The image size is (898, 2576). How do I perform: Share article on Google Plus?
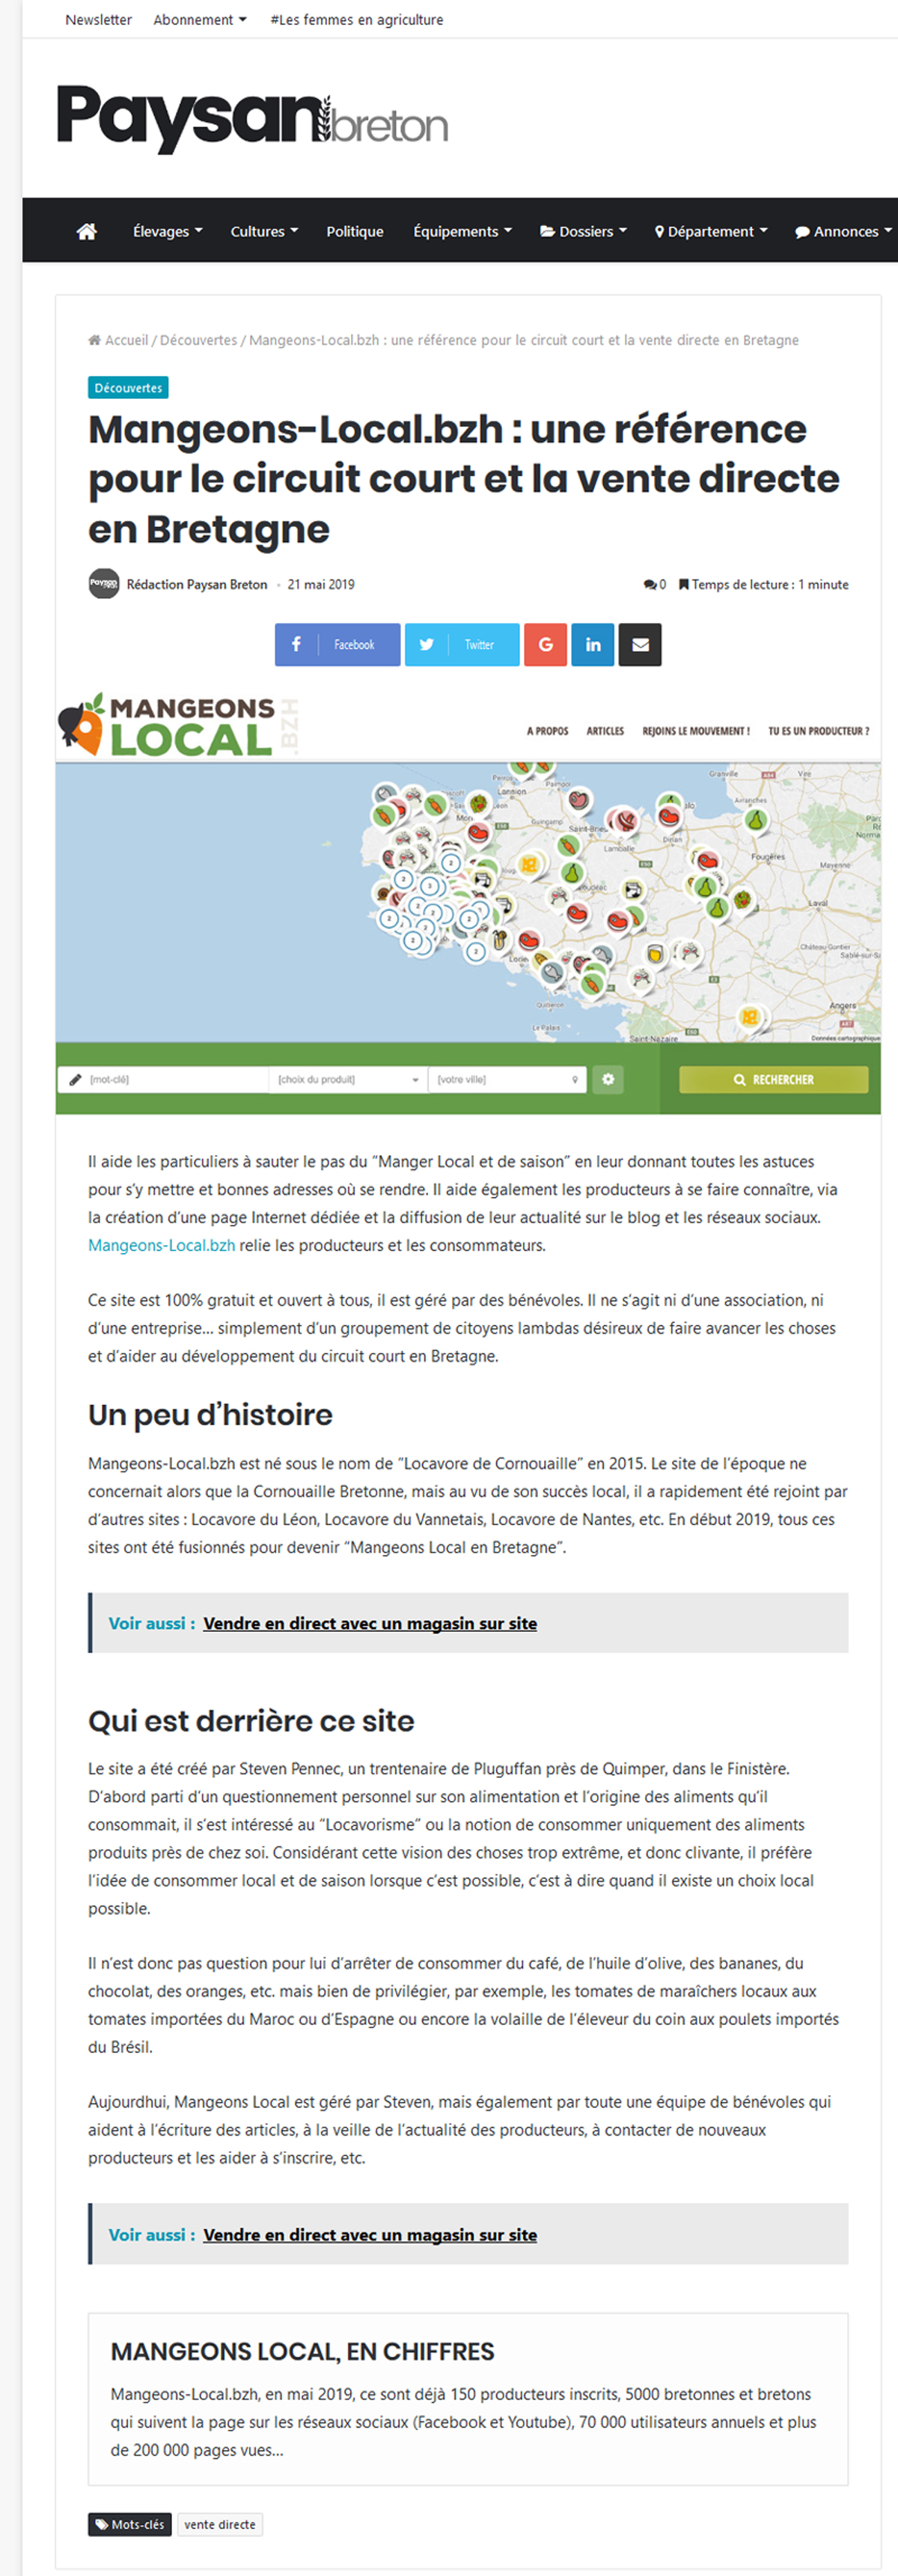pos(545,645)
